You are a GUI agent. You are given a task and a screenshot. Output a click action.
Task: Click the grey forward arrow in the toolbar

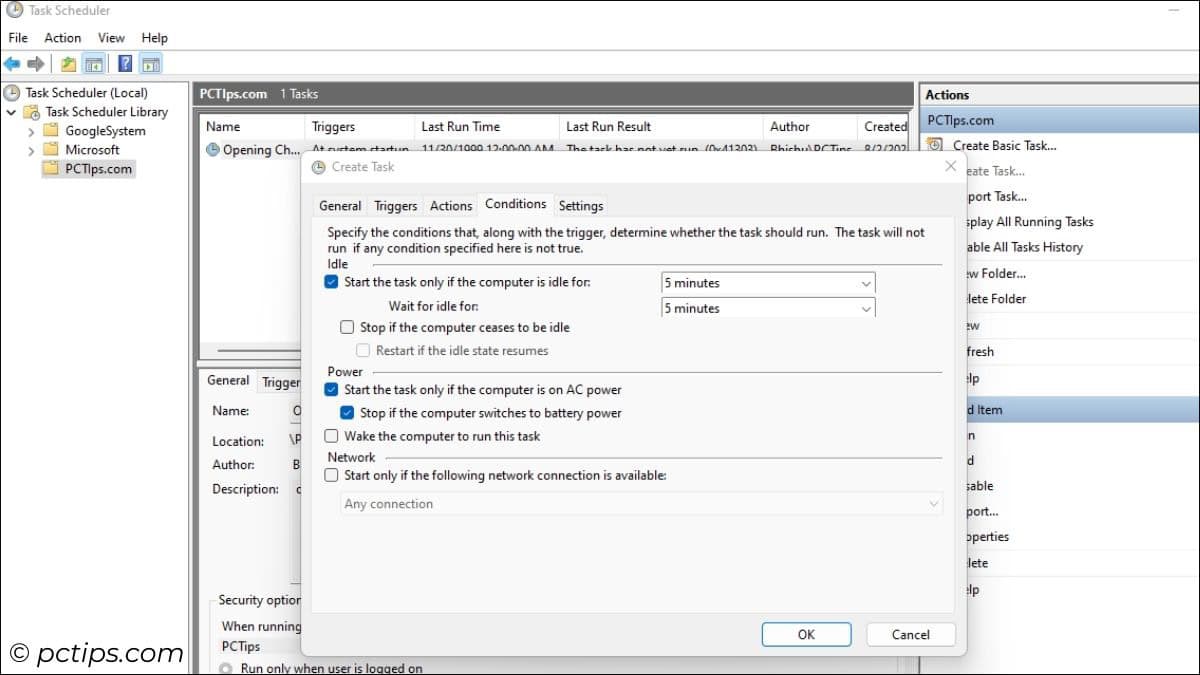pos(36,64)
